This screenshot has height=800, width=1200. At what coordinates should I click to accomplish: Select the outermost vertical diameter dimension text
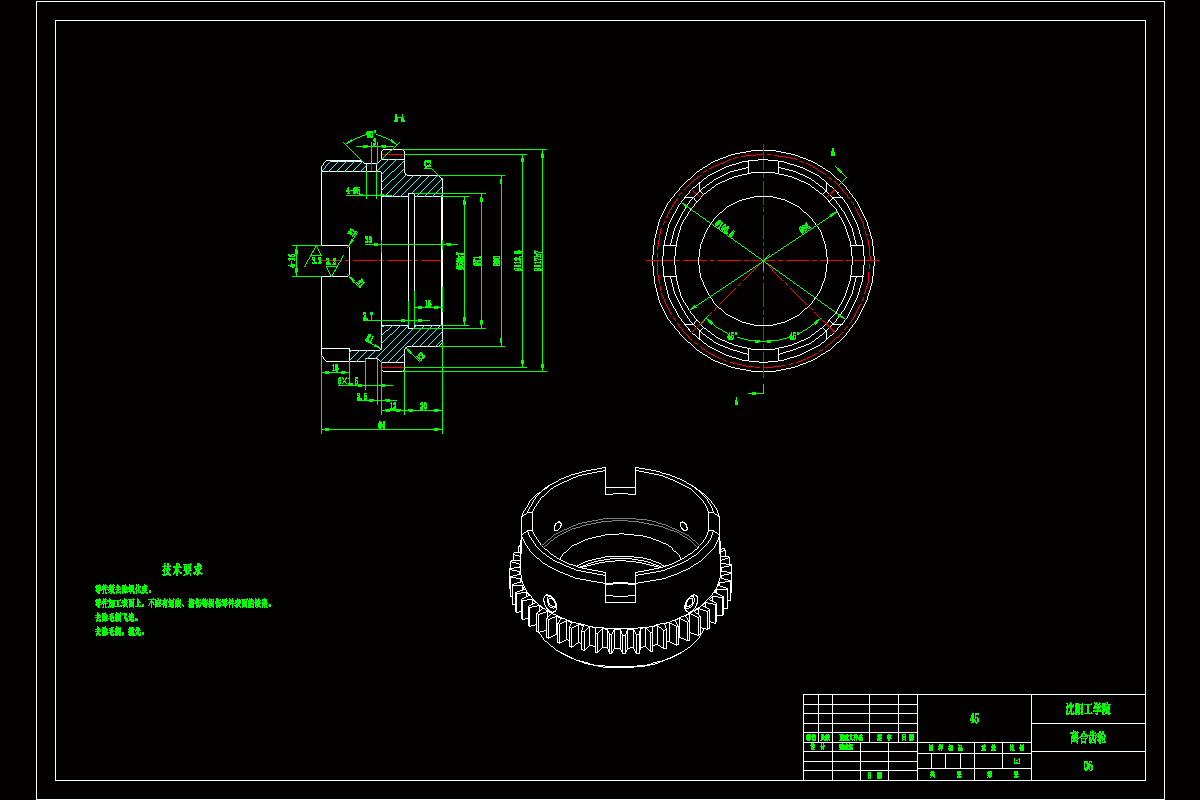538,260
